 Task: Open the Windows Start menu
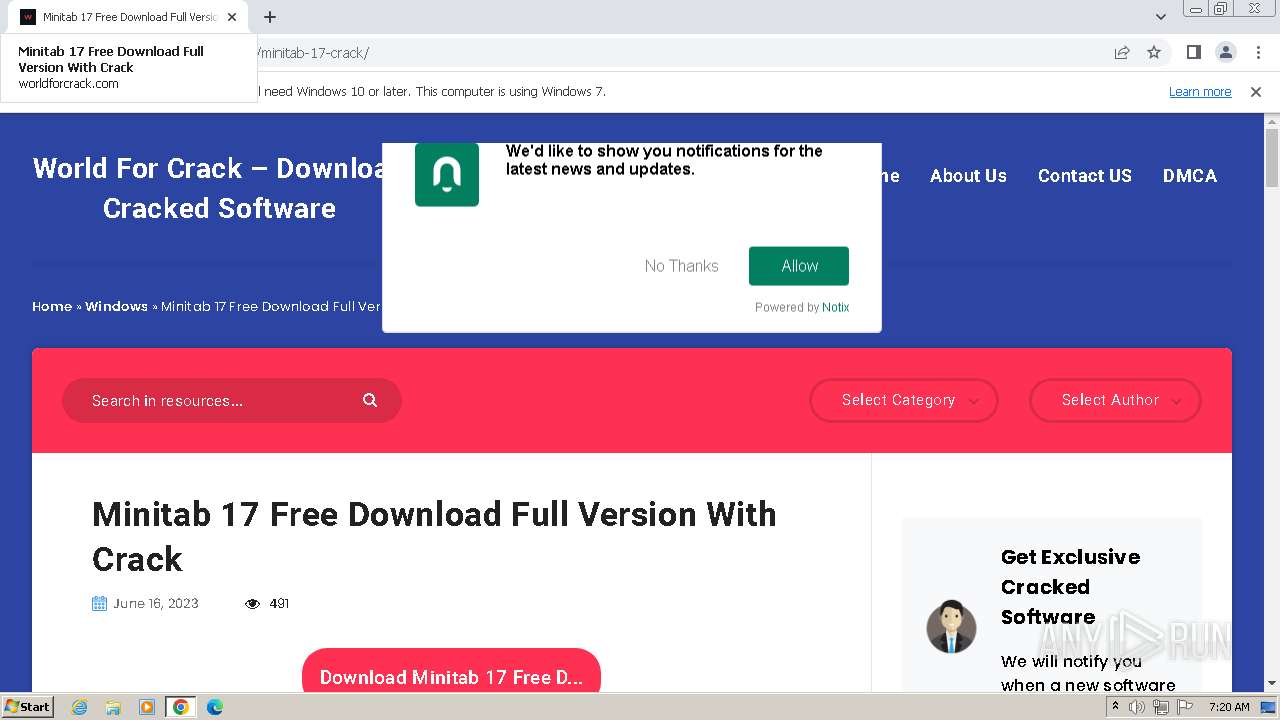click(27, 706)
